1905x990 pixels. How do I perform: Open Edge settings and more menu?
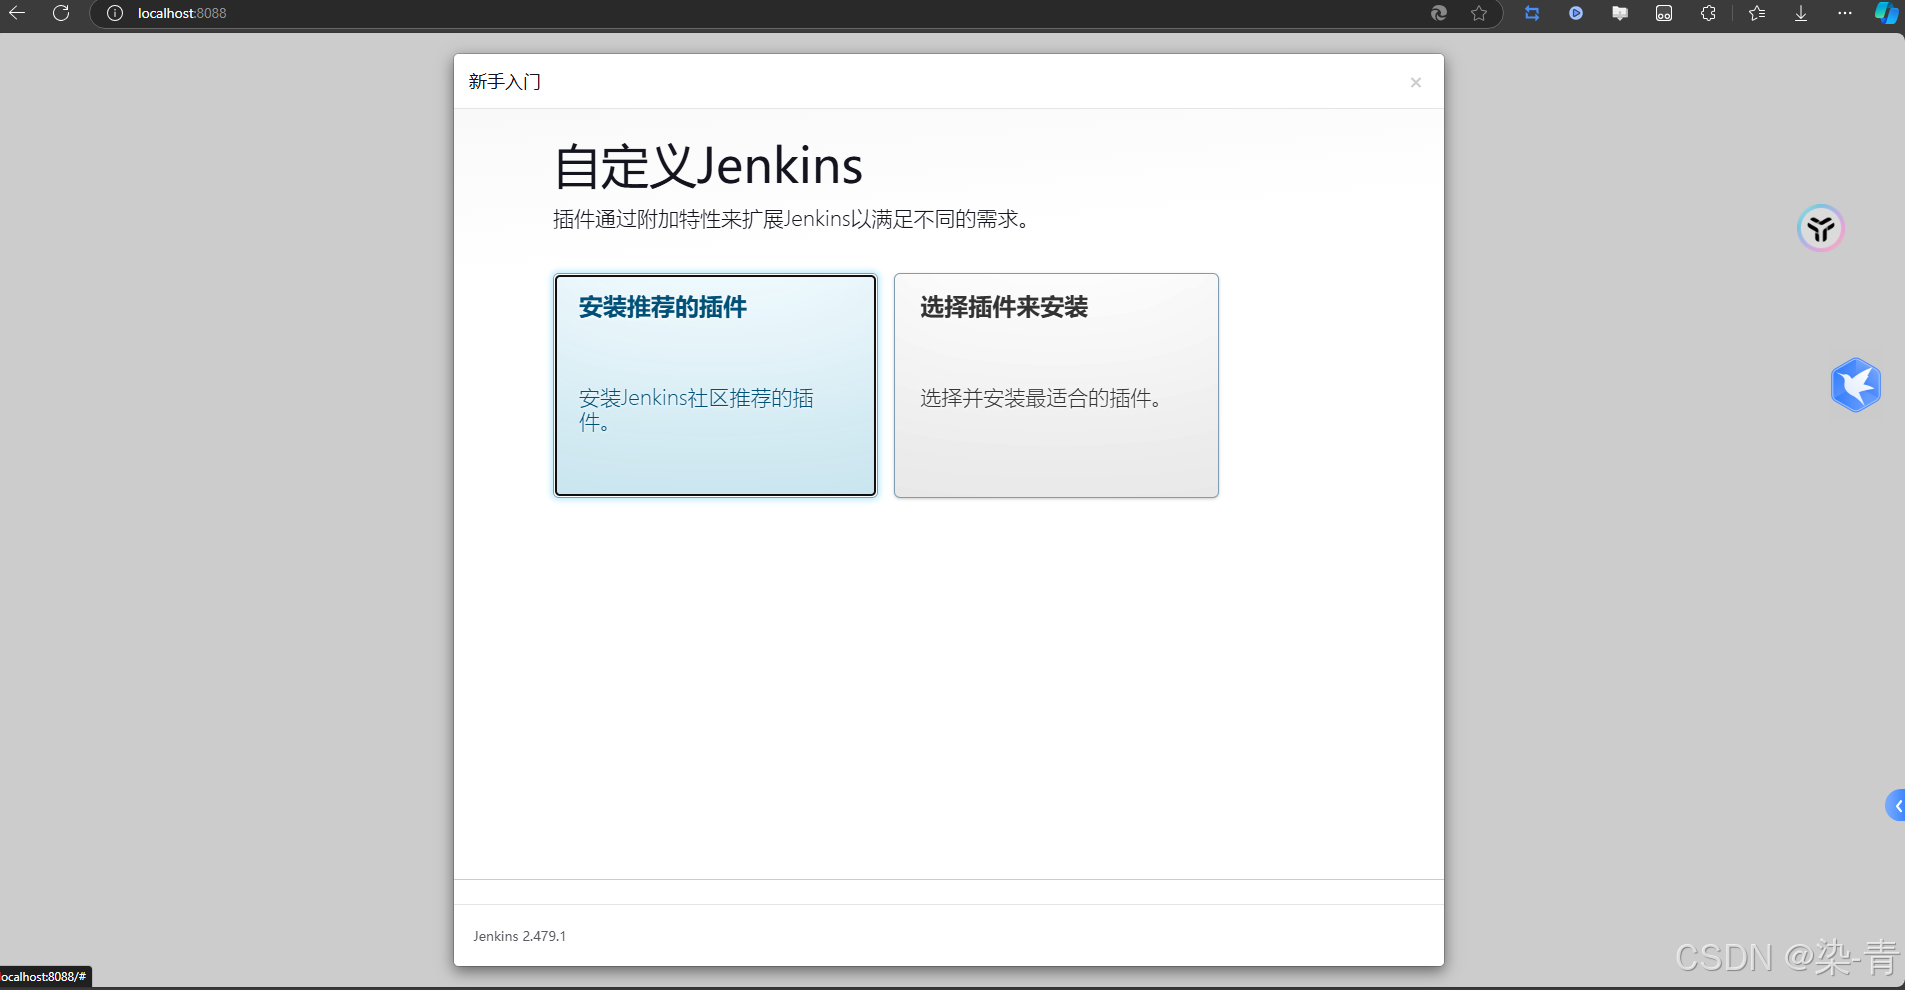[x=1845, y=13]
